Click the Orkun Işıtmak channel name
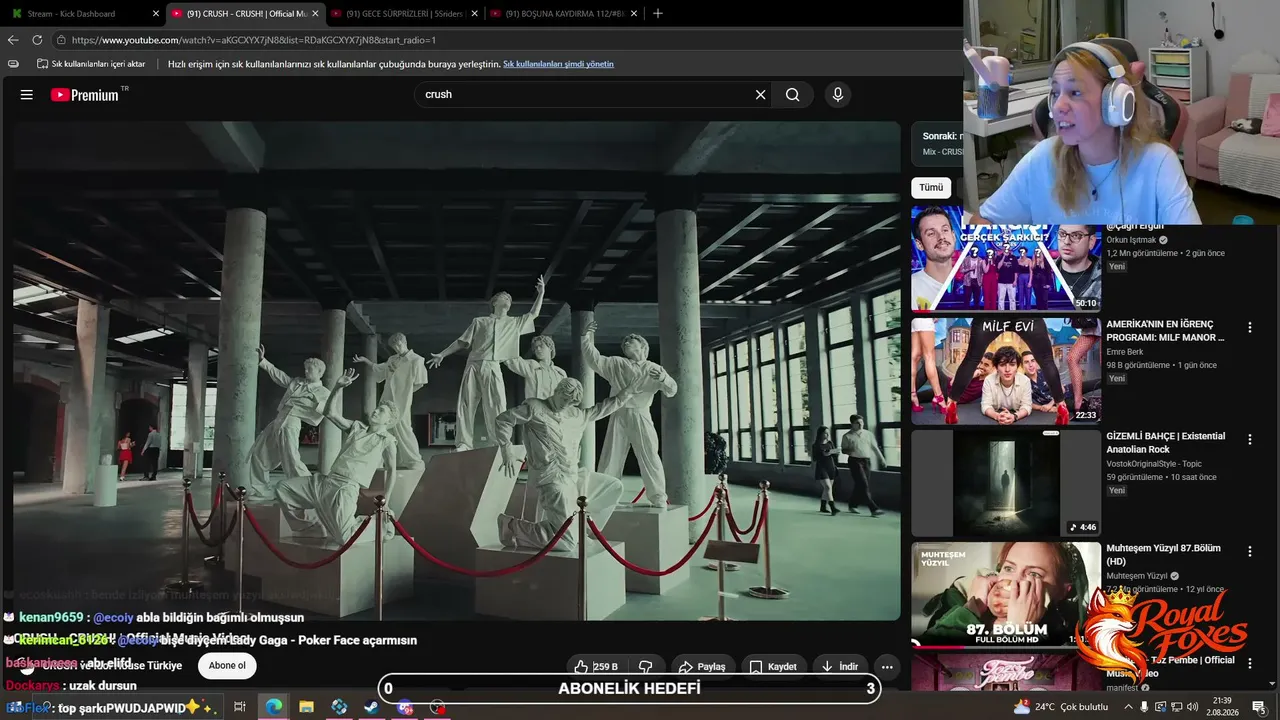 point(1131,240)
